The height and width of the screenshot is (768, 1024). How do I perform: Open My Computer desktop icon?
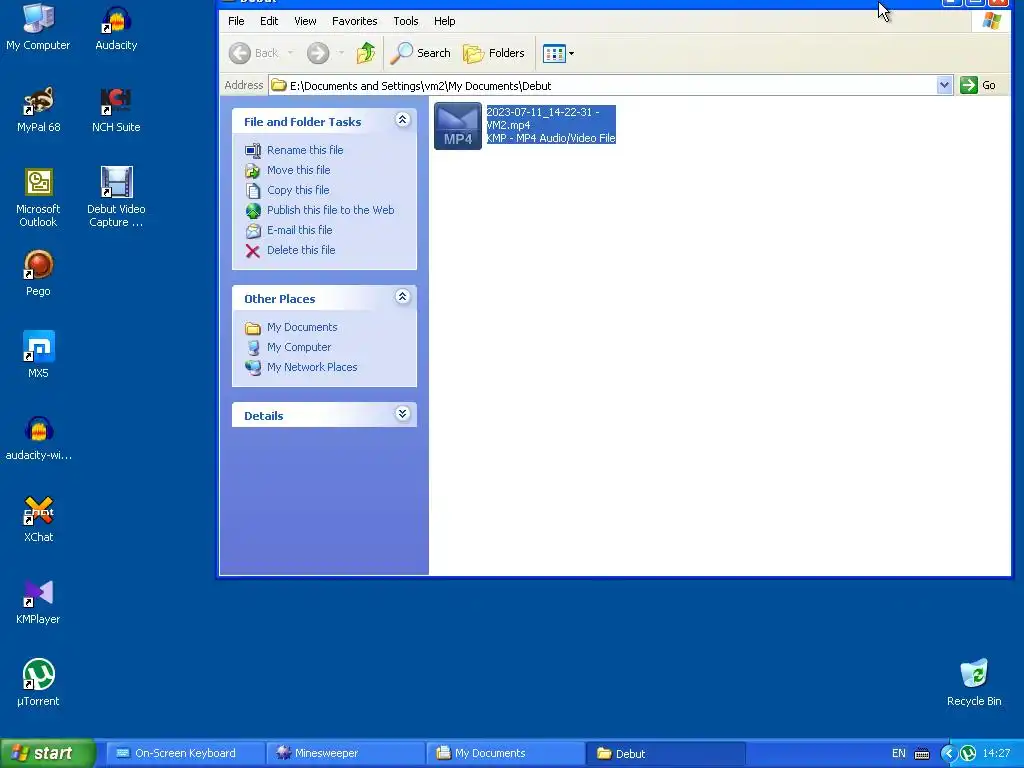38,27
